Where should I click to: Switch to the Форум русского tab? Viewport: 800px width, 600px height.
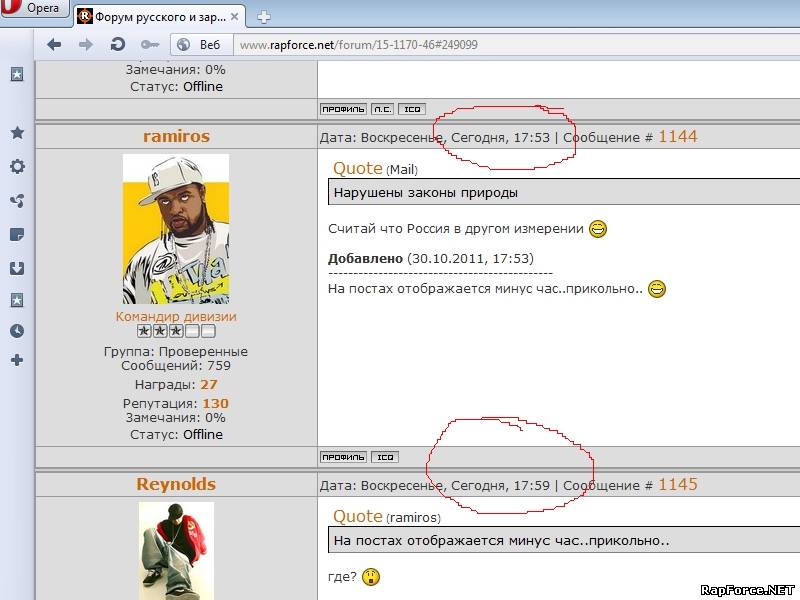158,17
